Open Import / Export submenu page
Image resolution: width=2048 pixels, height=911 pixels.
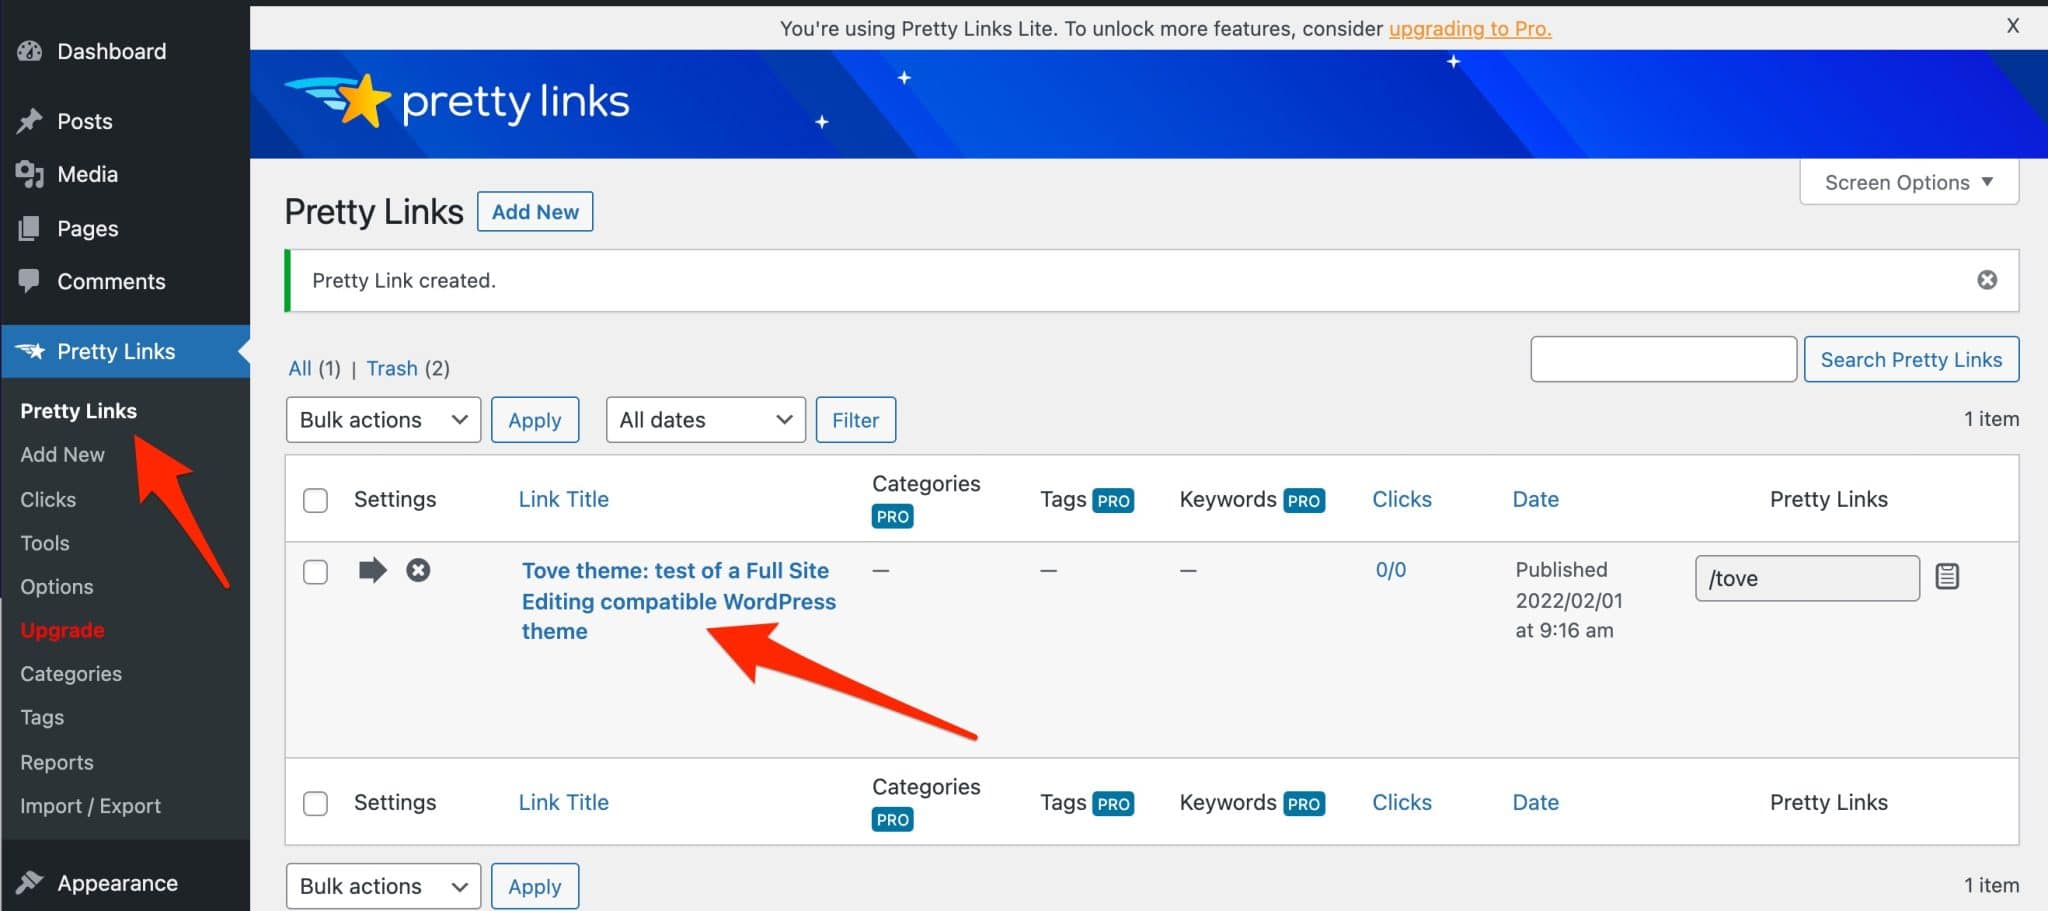90,806
